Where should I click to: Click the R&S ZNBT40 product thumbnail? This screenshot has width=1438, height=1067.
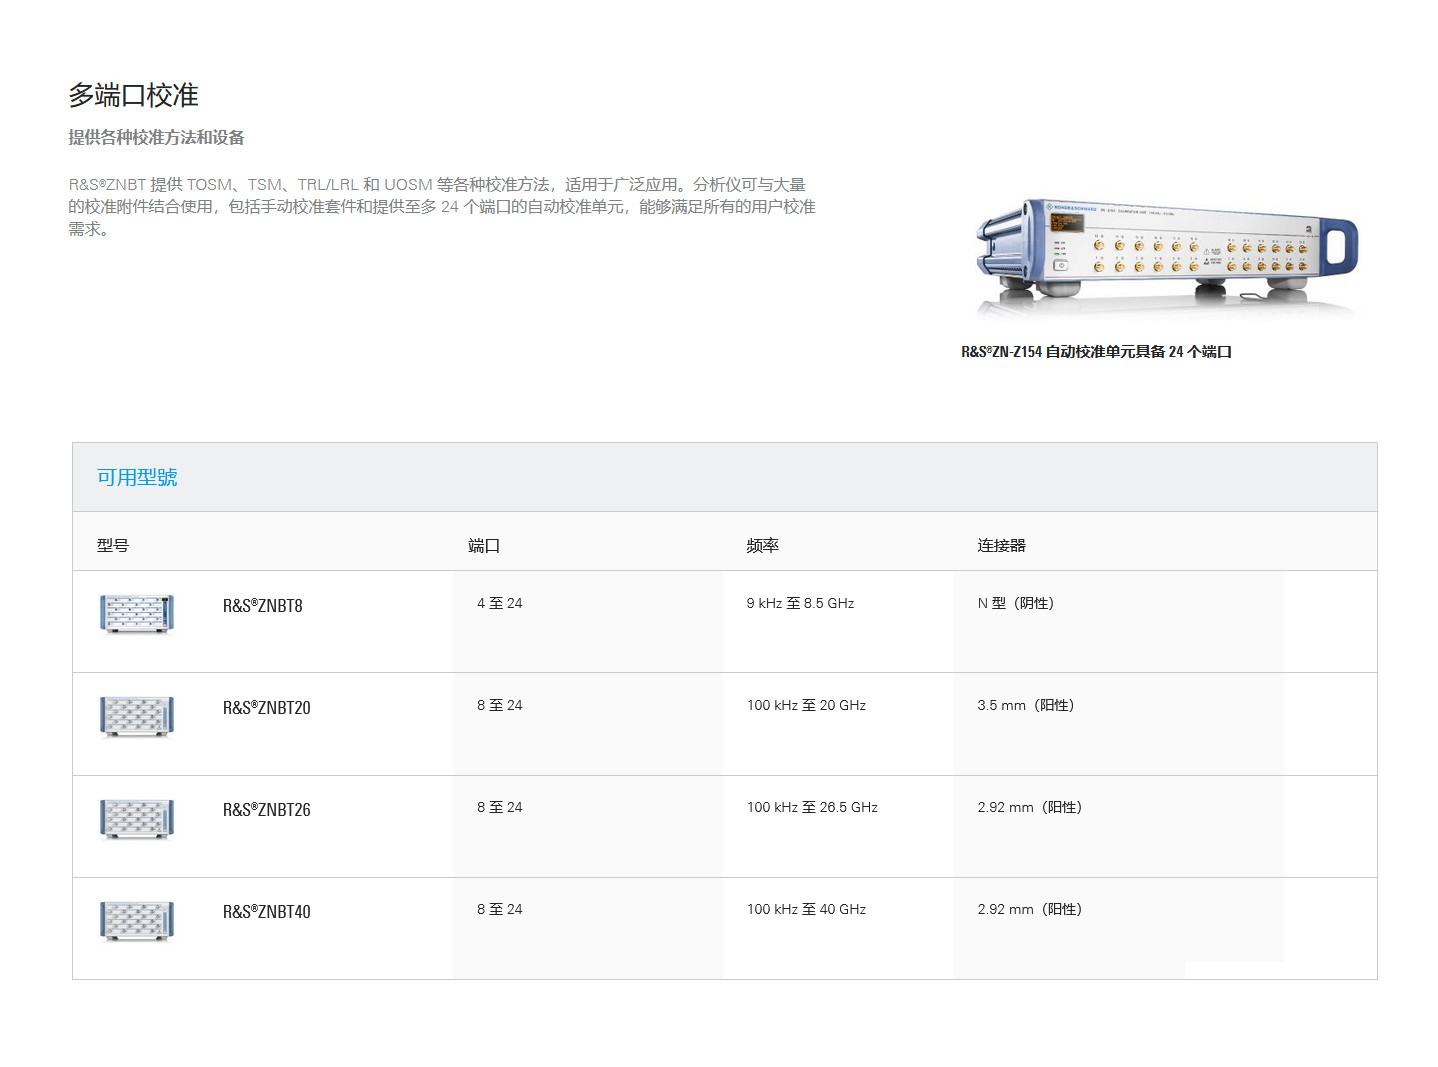pyautogui.click(x=137, y=920)
